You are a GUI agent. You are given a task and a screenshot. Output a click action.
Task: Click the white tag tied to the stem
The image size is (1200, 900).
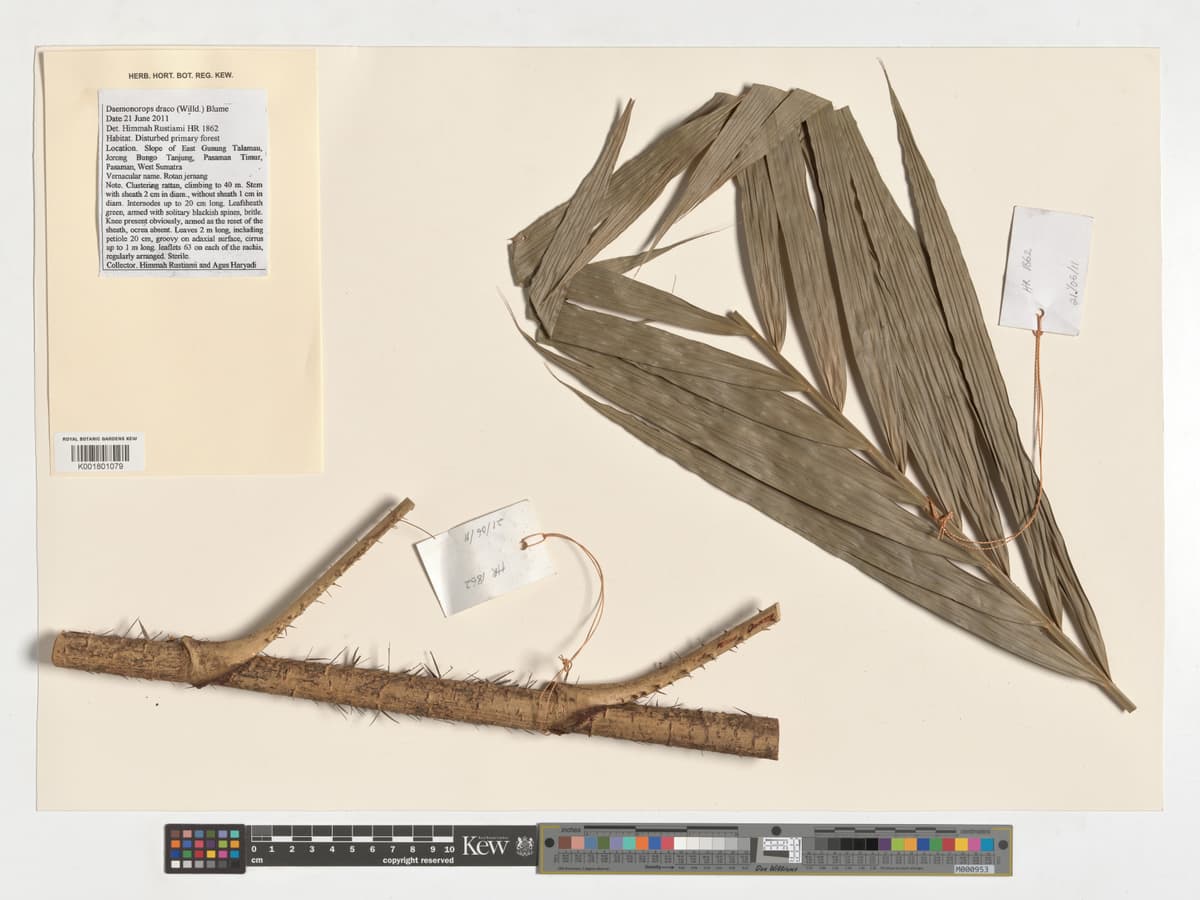[485, 557]
